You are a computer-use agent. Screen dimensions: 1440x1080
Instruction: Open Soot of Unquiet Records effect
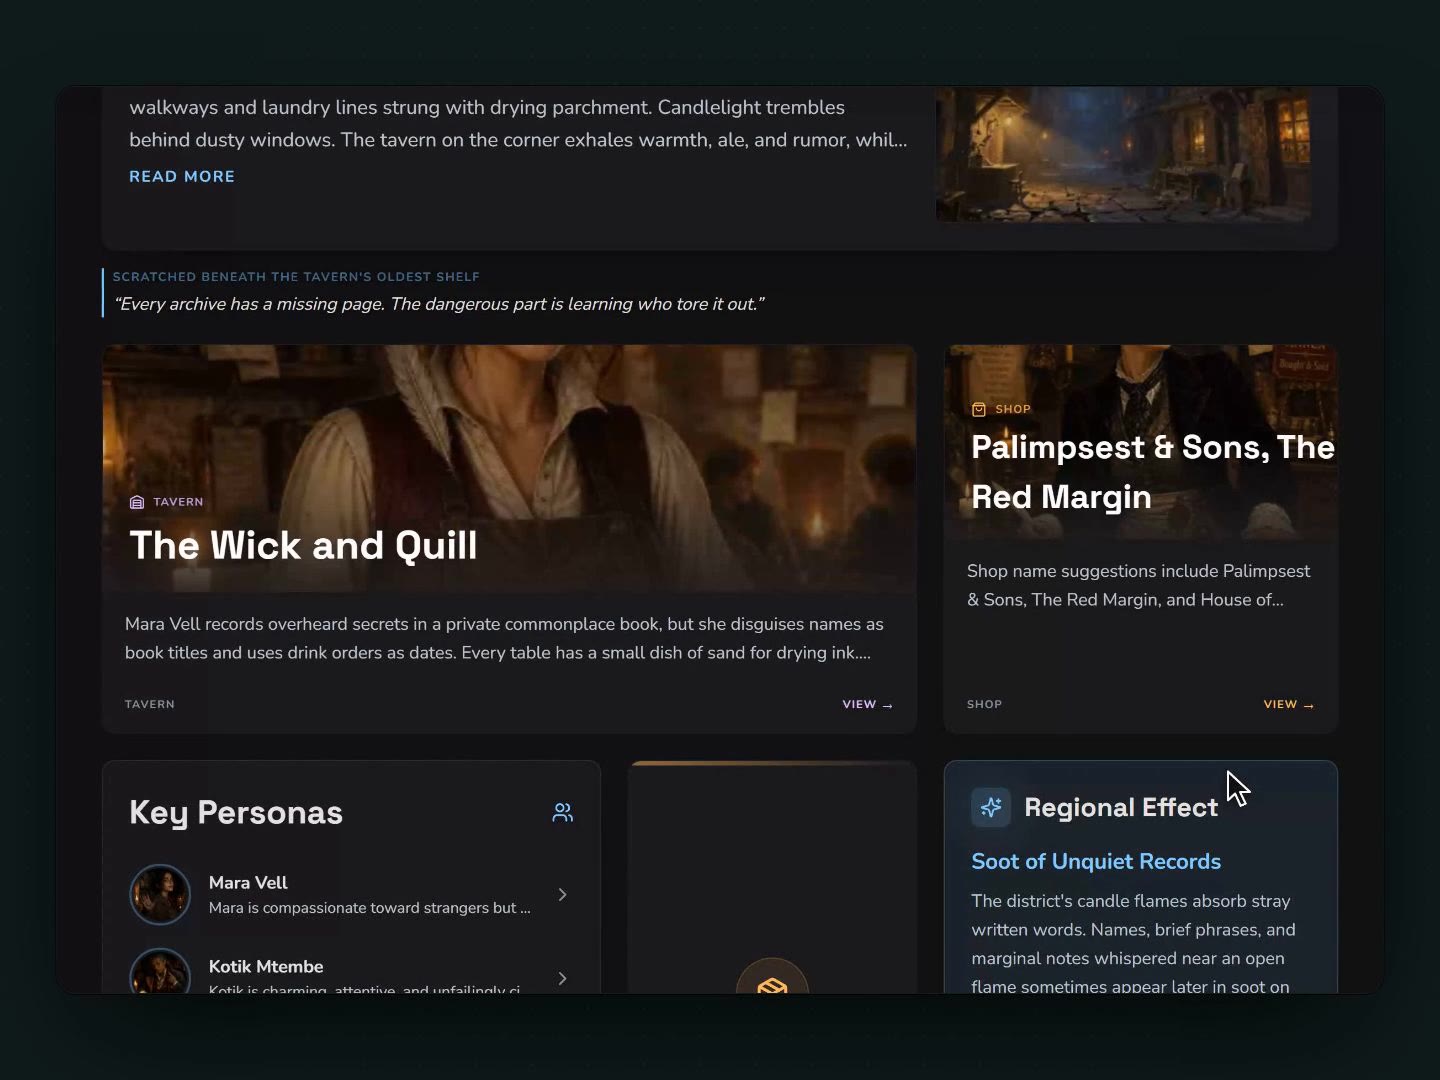(1096, 861)
